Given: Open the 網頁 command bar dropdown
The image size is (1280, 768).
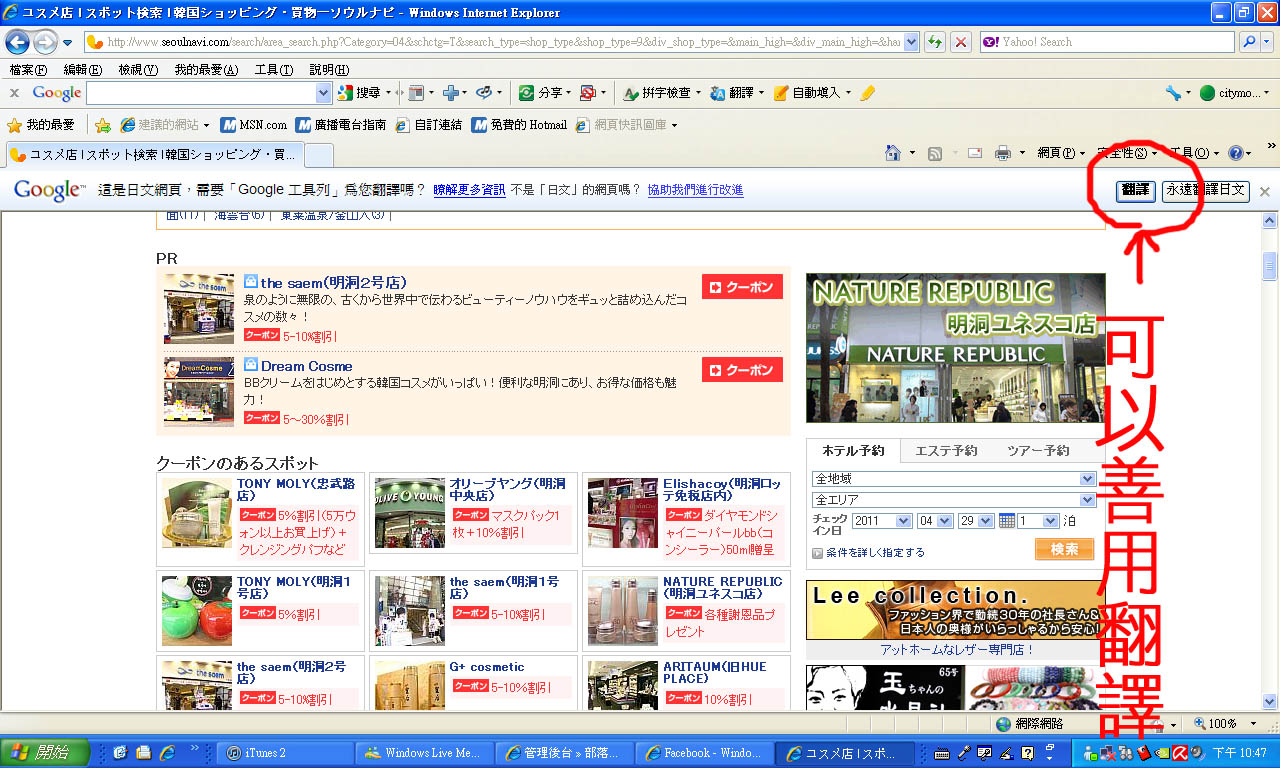Looking at the screenshot, I should 1061,153.
